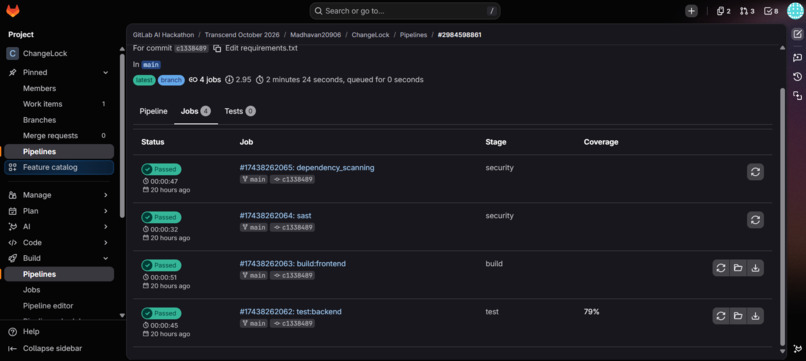This screenshot has width=806, height=361.
Task: Focus the Search or go to field
Action: pos(405,11)
